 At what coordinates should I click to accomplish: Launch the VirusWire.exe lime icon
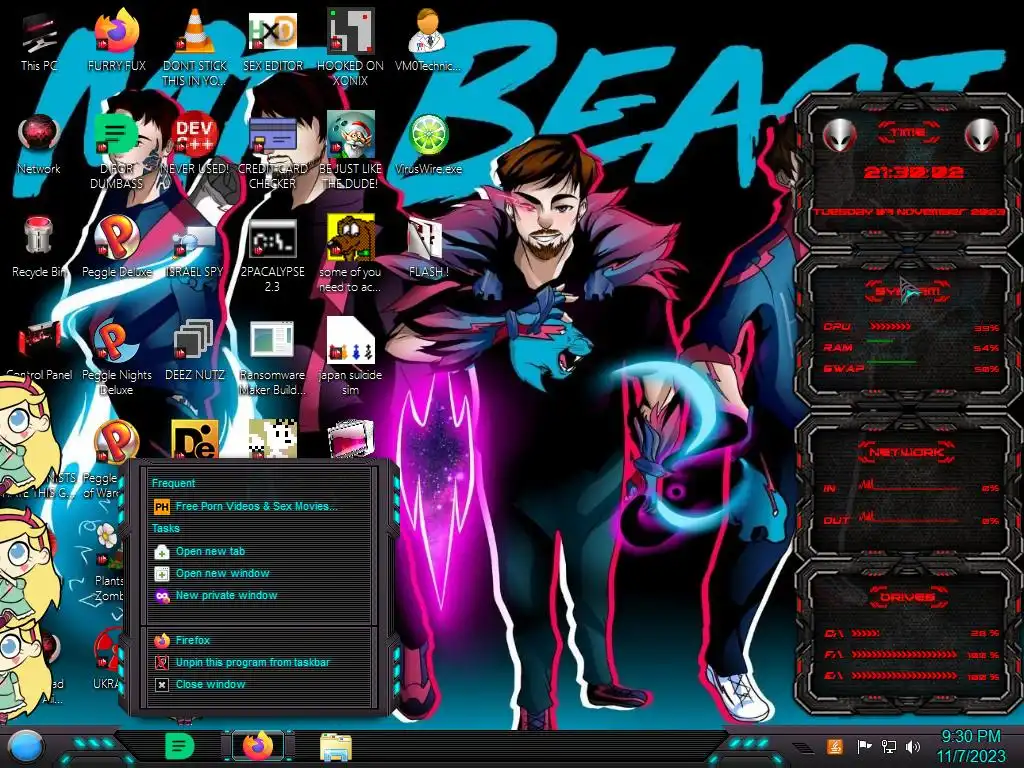428,145
